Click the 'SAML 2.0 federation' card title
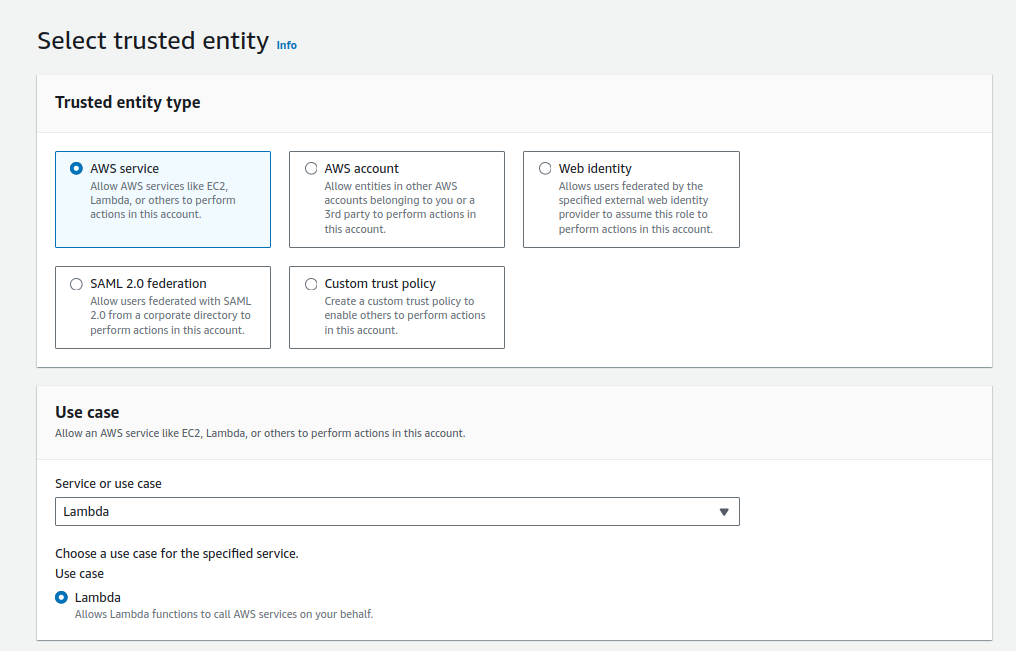This screenshot has width=1016, height=651. pos(148,284)
